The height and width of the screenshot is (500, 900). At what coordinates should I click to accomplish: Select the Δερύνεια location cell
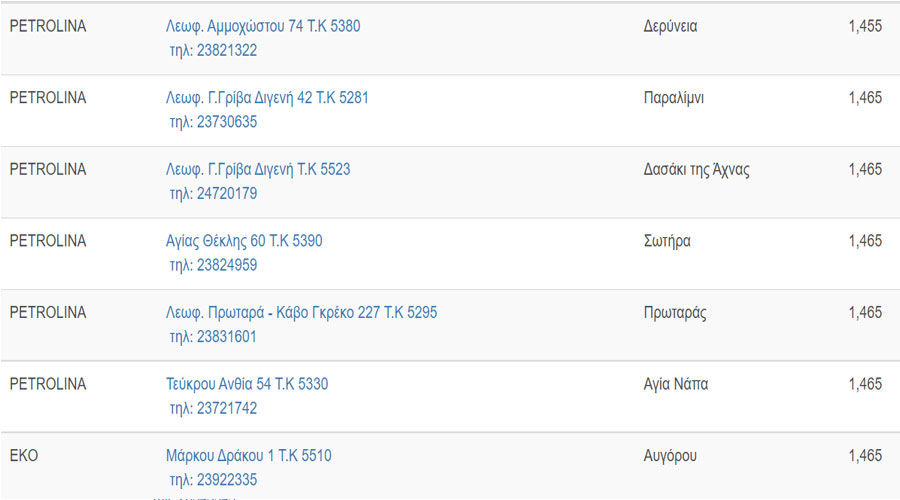pyautogui.click(x=670, y=26)
